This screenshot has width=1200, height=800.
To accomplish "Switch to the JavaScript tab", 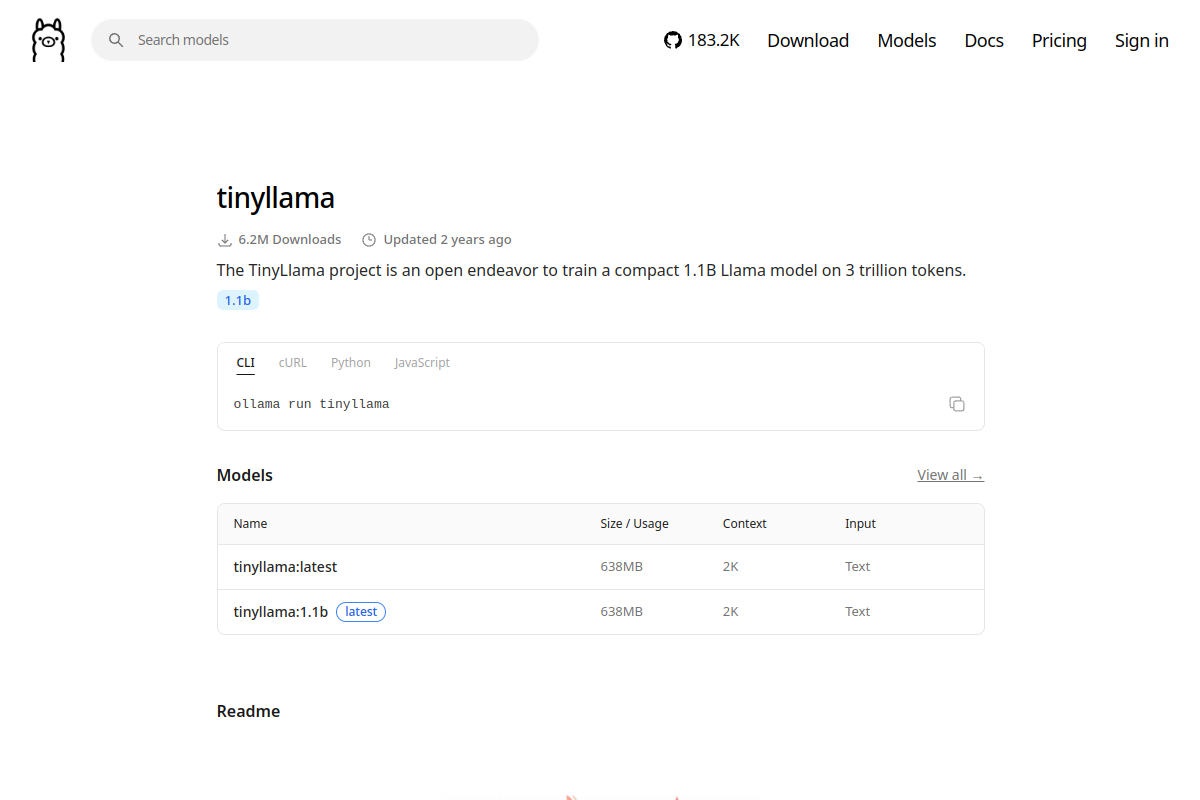I will click(x=422, y=363).
